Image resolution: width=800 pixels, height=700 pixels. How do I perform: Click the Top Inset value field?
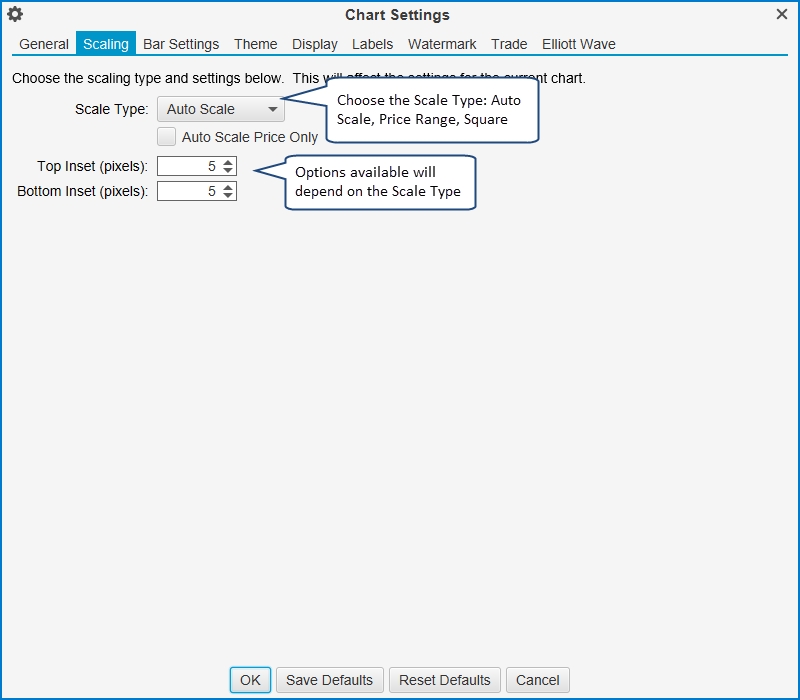click(188, 166)
